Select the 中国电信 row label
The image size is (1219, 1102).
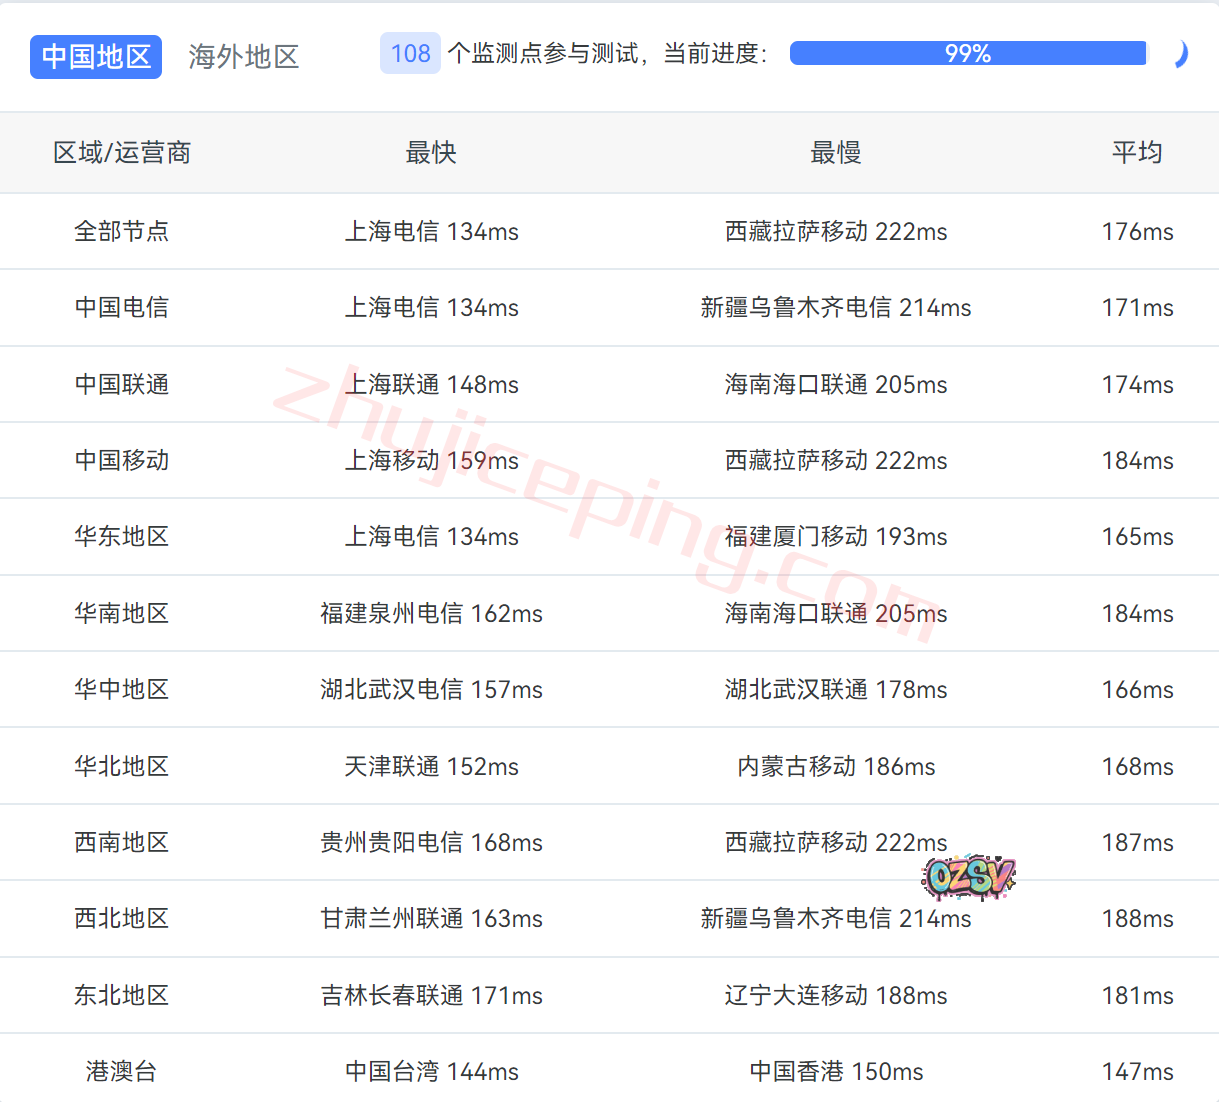click(122, 308)
